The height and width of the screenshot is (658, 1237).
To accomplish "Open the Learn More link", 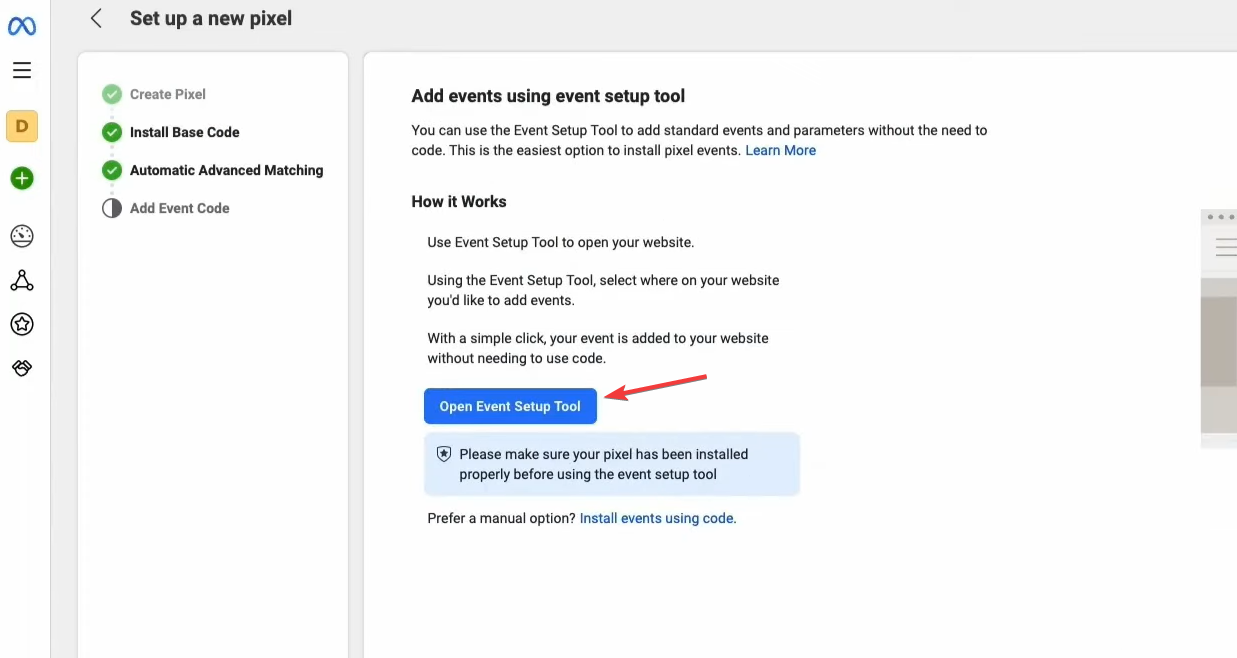I will (x=780, y=150).
